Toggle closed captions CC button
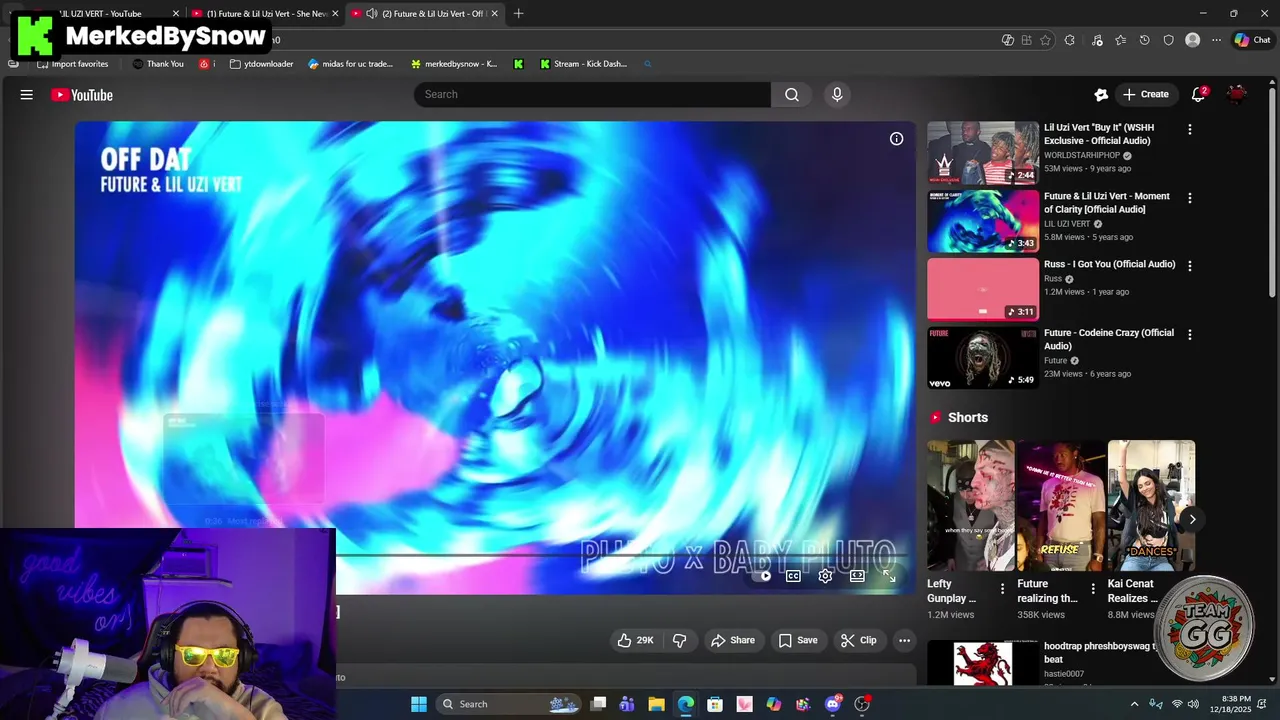The height and width of the screenshot is (720, 1280). tap(793, 576)
